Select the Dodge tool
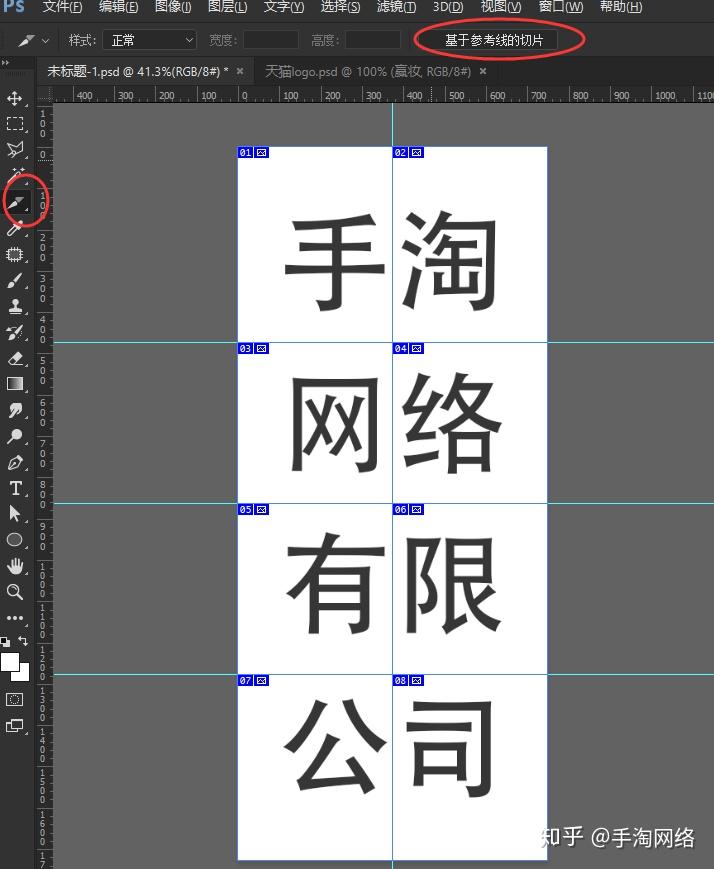Screen dimensions: 714x869 click(x=15, y=436)
